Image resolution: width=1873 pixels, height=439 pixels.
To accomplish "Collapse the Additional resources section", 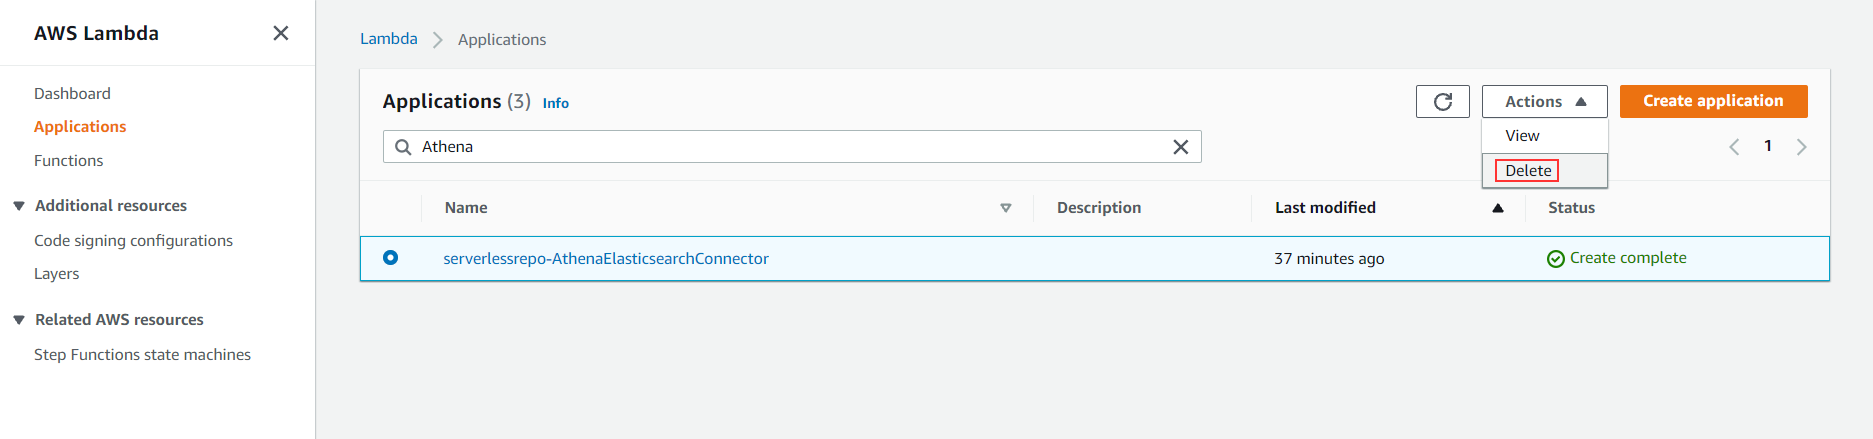I will 19,206.
